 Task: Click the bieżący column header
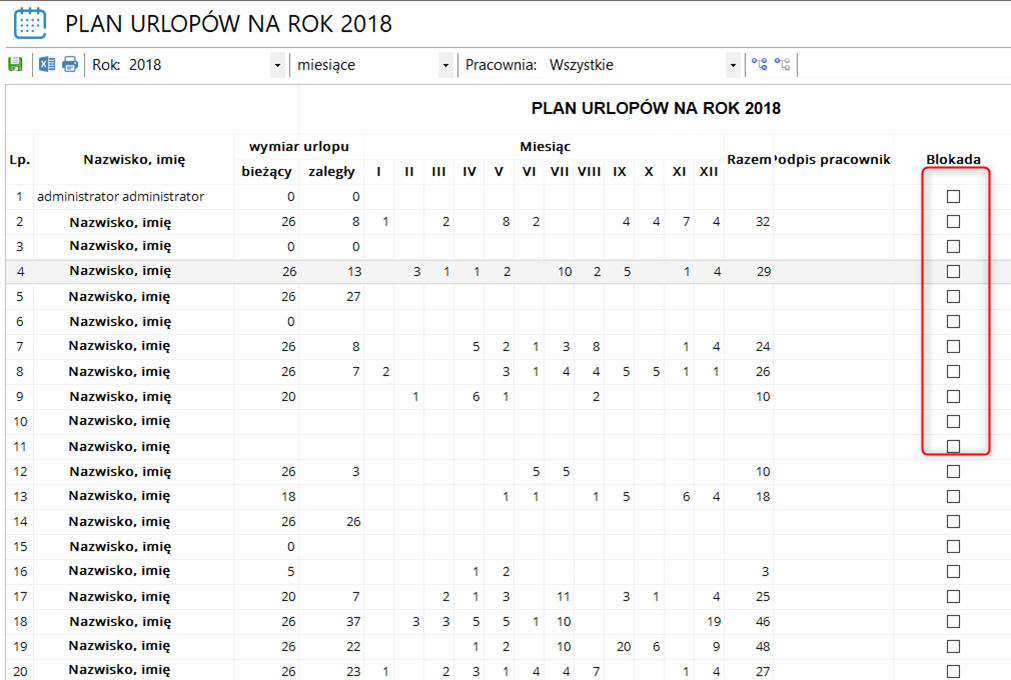(x=266, y=171)
